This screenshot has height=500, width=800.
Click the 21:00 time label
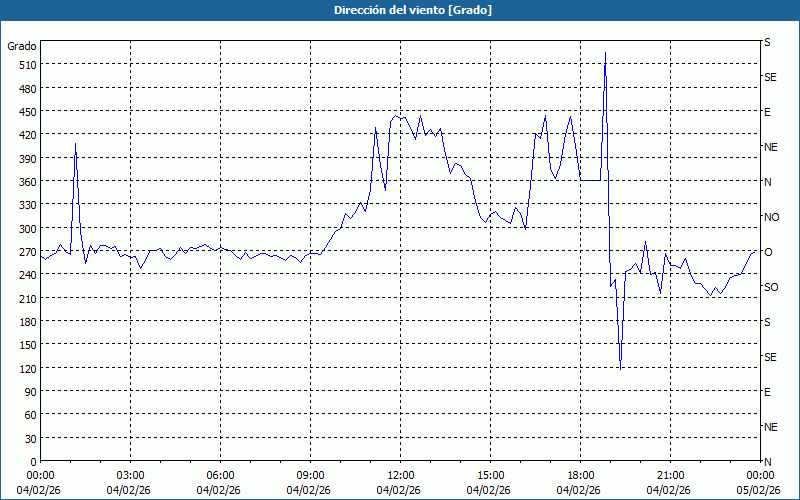coord(670,475)
